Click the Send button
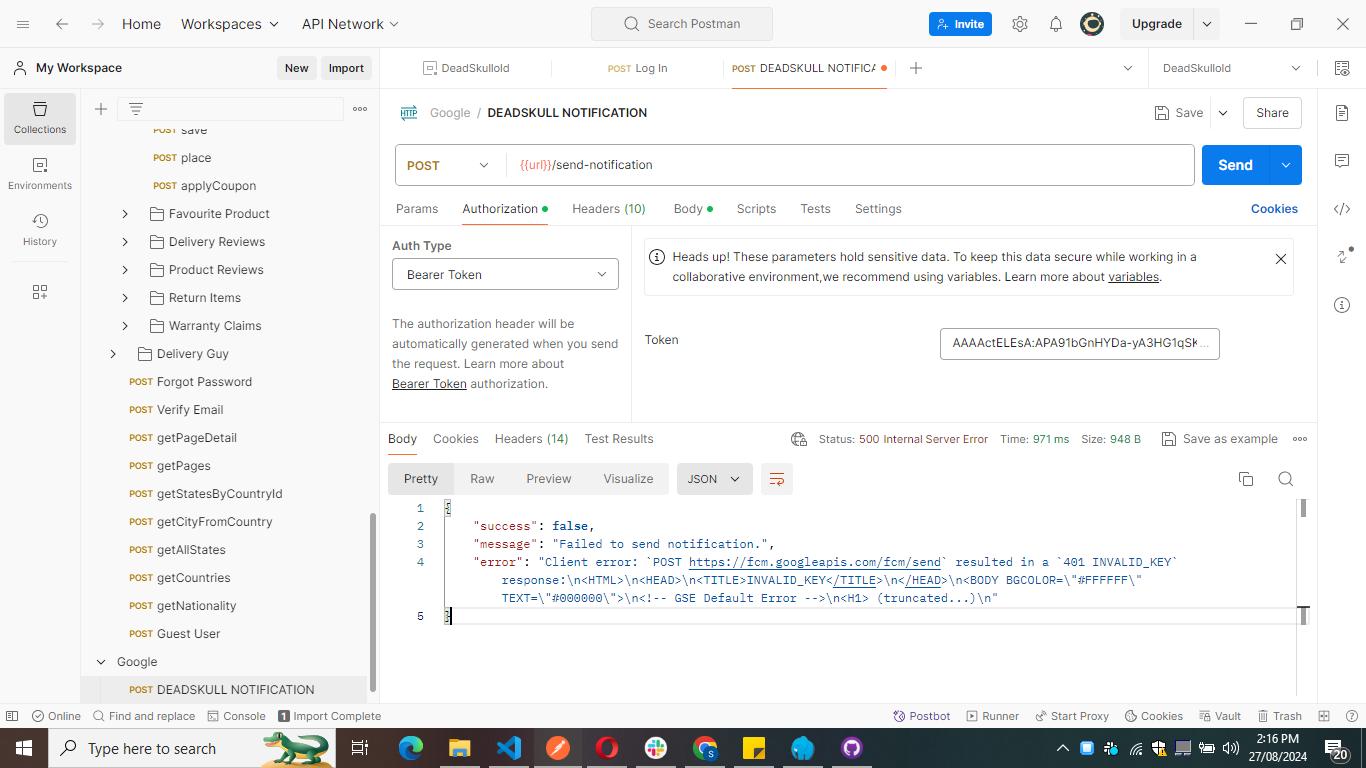The image size is (1366, 768). point(1235,165)
